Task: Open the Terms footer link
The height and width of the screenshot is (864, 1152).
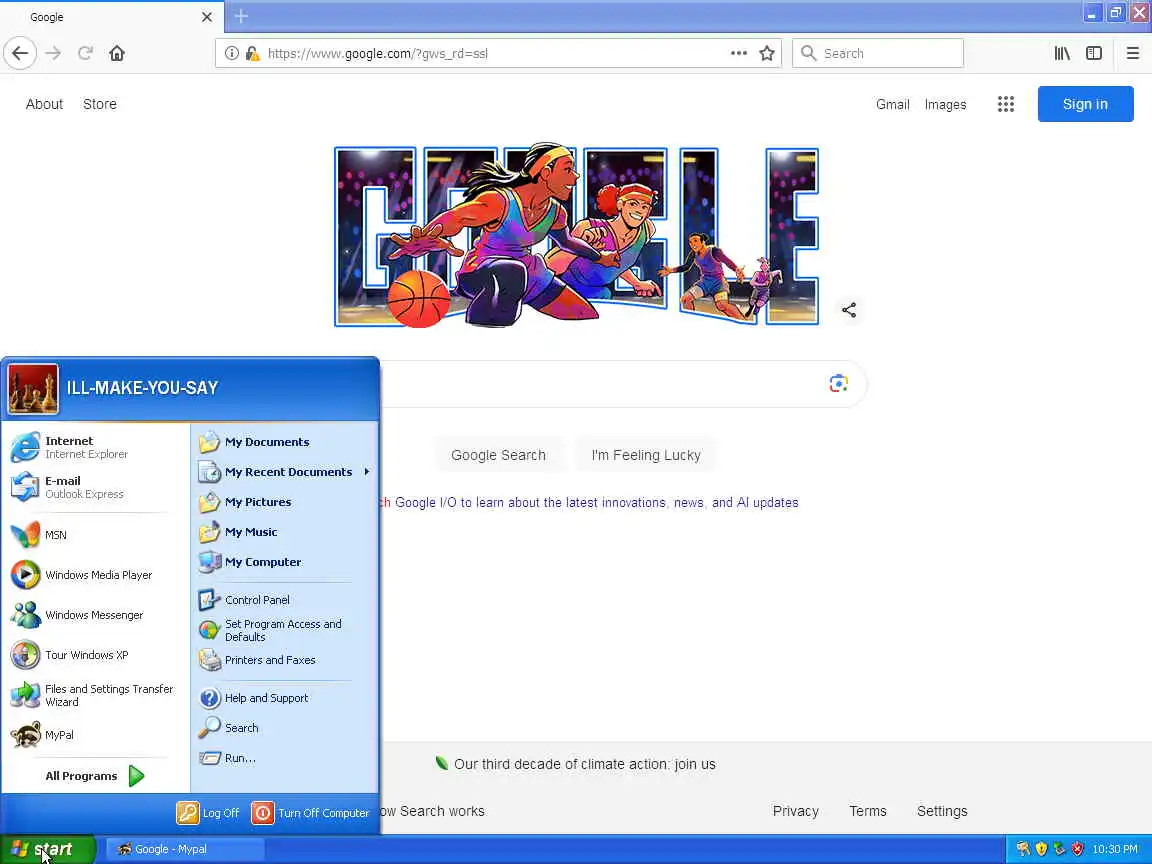Action: [868, 811]
